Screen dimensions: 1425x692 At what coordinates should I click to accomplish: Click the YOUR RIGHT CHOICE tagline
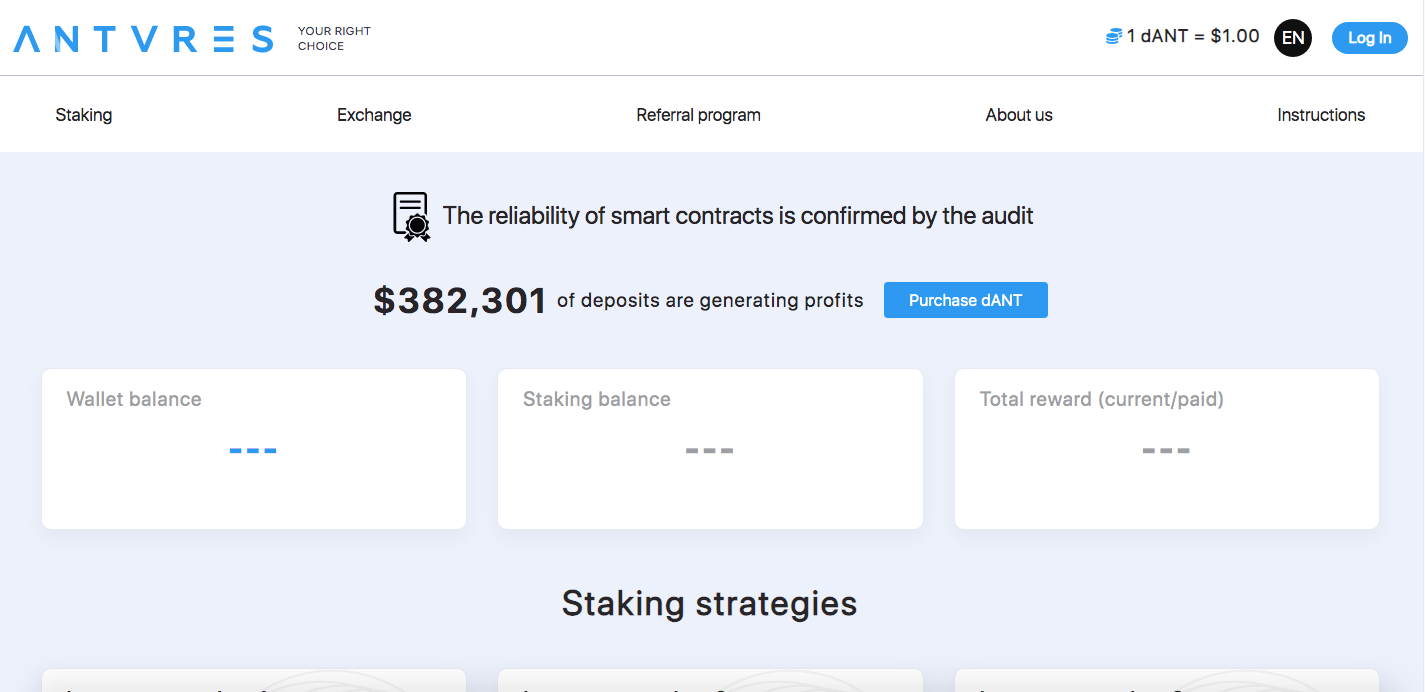pyautogui.click(x=334, y=38)
